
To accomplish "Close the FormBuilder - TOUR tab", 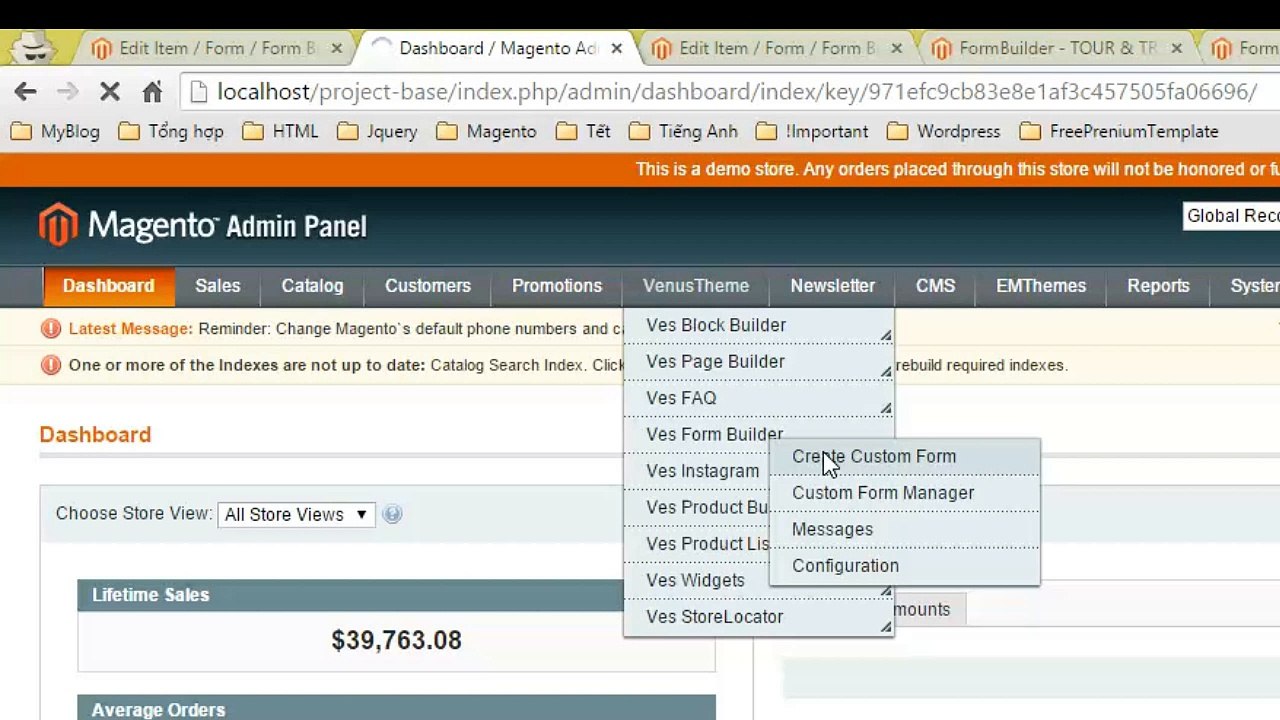I will pos(1177,48).
